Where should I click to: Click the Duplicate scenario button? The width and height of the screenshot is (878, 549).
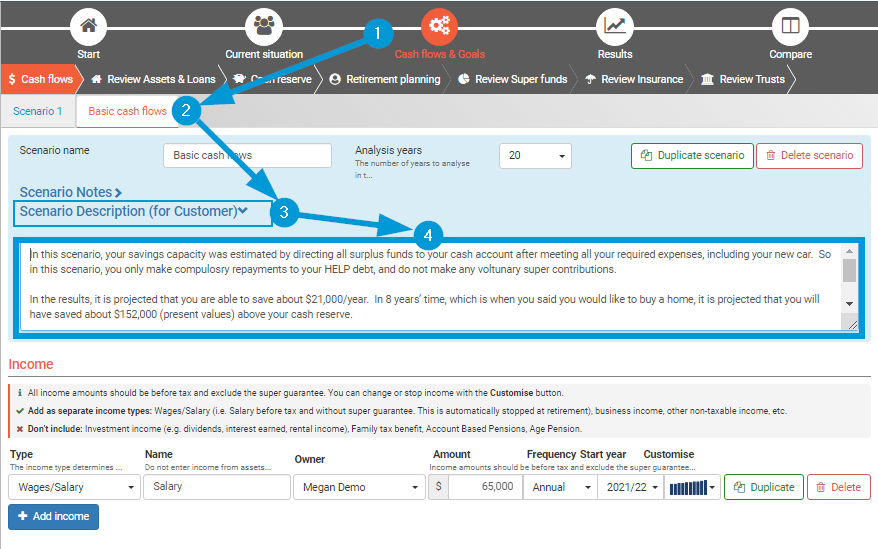(x=692, y=156)
